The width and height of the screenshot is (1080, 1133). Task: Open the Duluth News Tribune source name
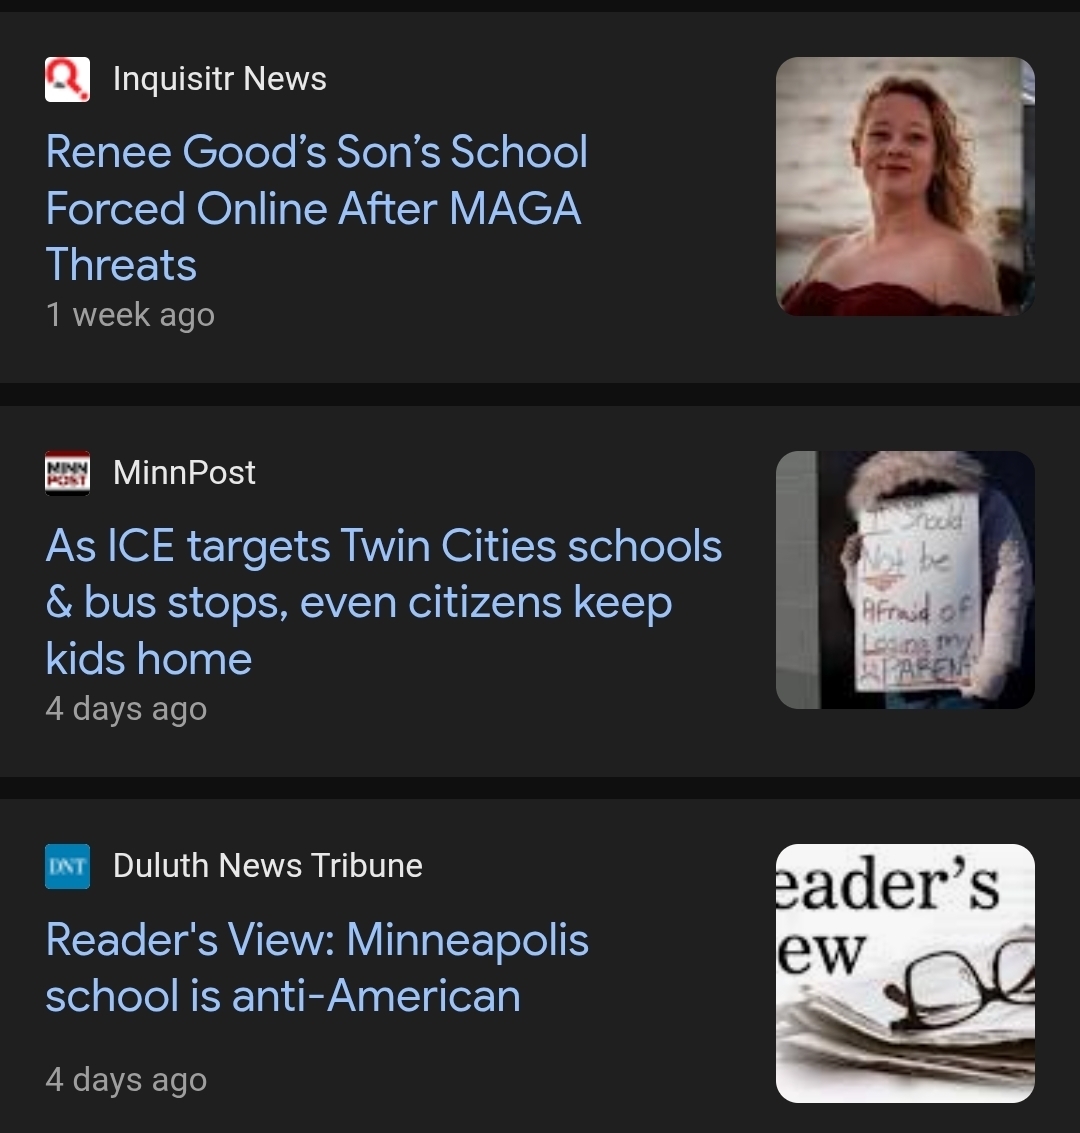(267, 866)
